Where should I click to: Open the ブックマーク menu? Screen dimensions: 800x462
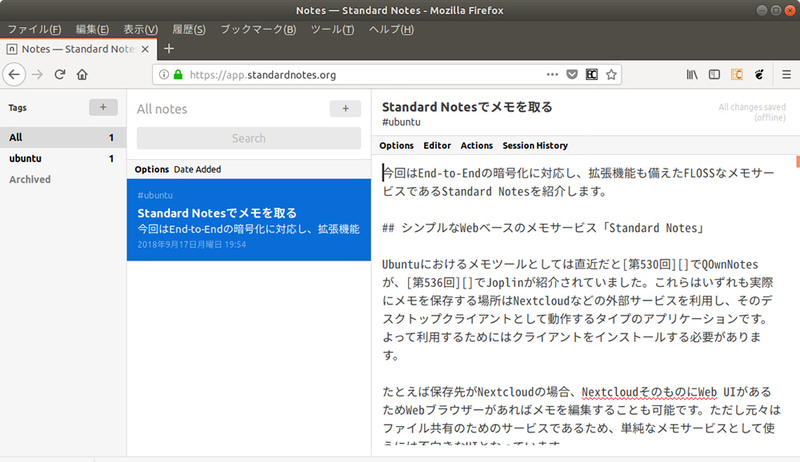tap(258, 30)
